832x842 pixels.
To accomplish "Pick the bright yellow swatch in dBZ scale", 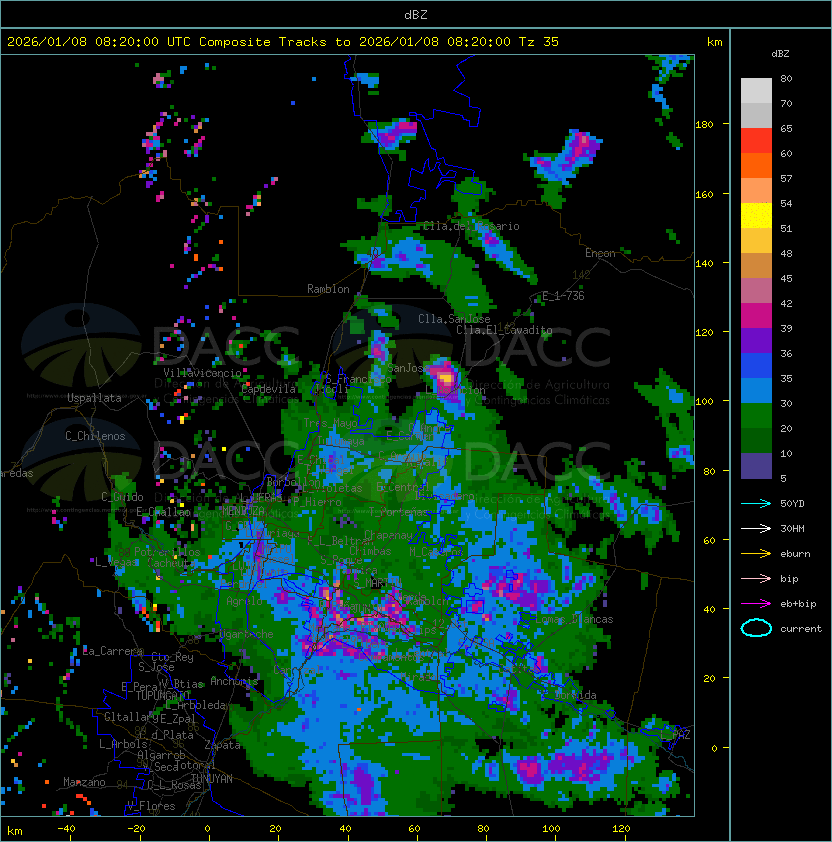I will coord(756,215).
